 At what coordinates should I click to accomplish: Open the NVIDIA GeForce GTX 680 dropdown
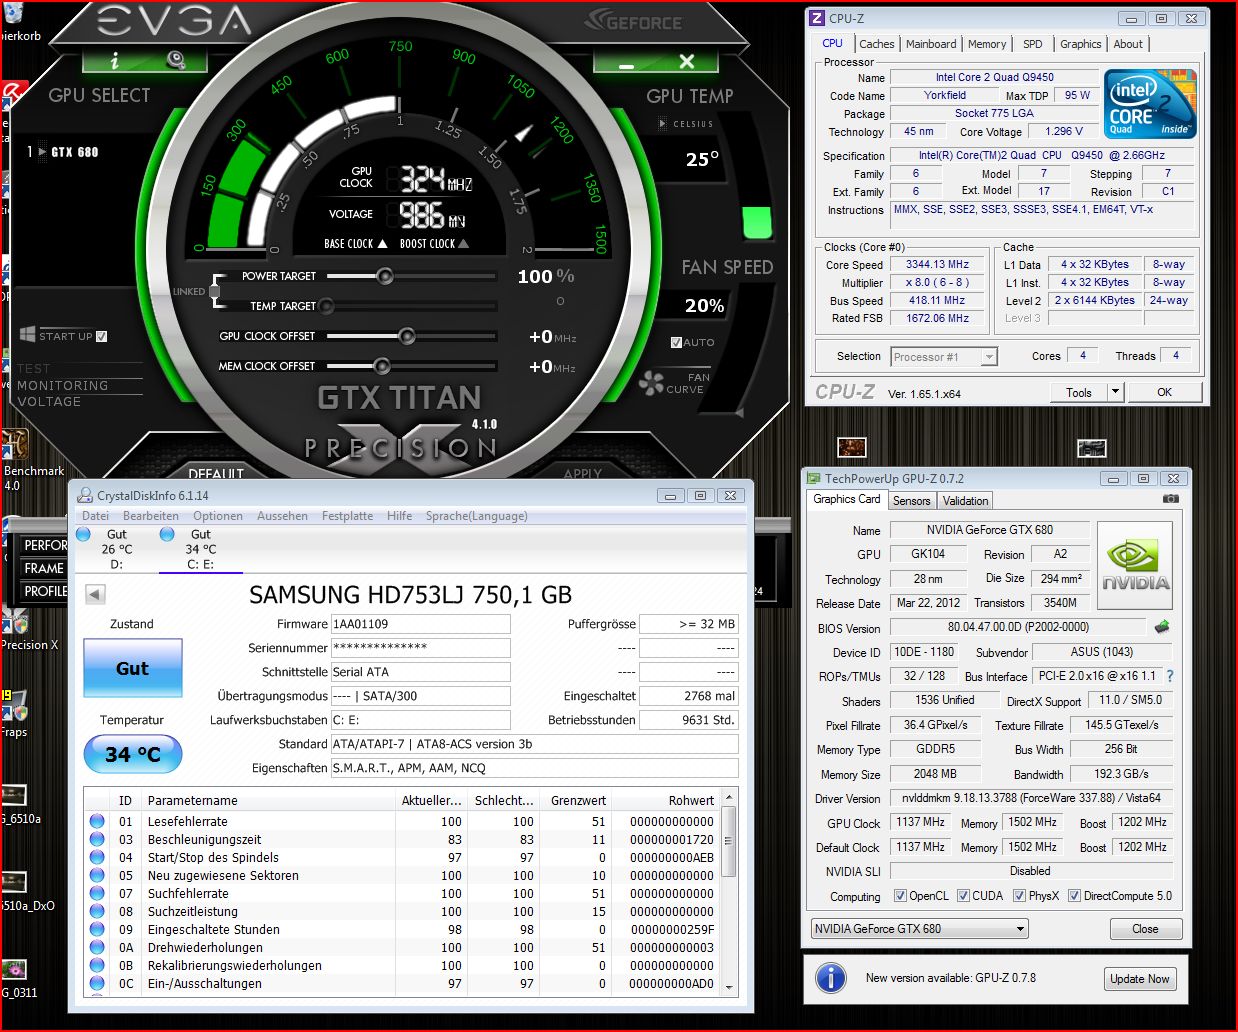[920, 928]
